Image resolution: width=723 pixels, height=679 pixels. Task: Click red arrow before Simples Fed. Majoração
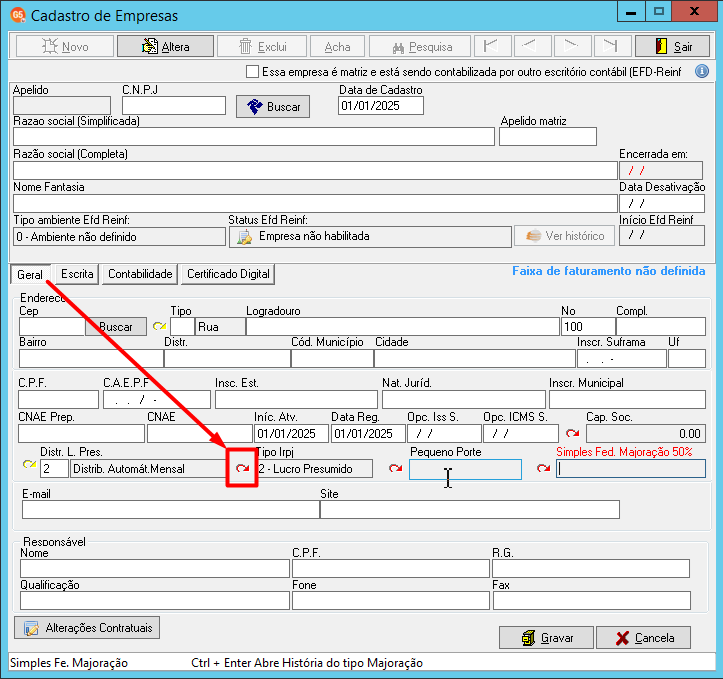pos(544,468)
